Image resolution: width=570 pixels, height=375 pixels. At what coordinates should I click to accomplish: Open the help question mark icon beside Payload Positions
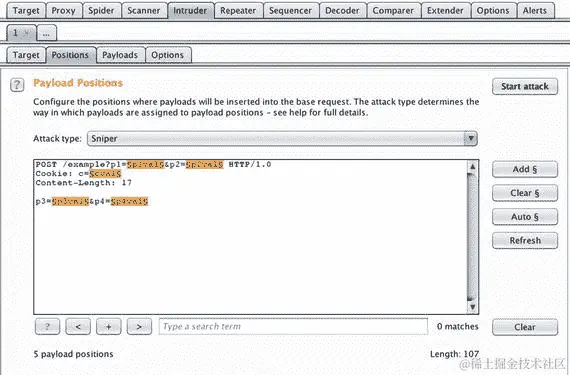tap(17, 85)
